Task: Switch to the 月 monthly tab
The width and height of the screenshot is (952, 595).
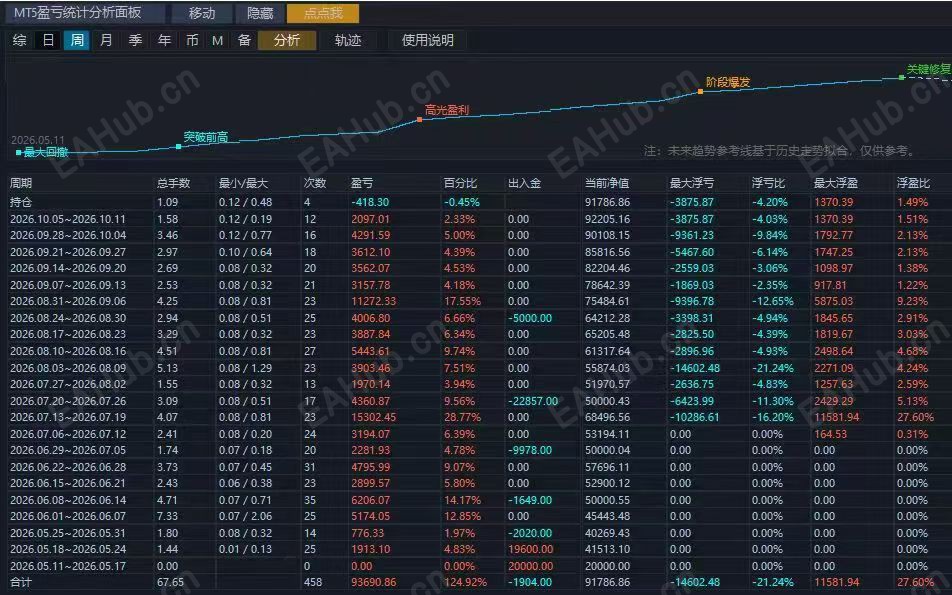Action: [106, 40]
